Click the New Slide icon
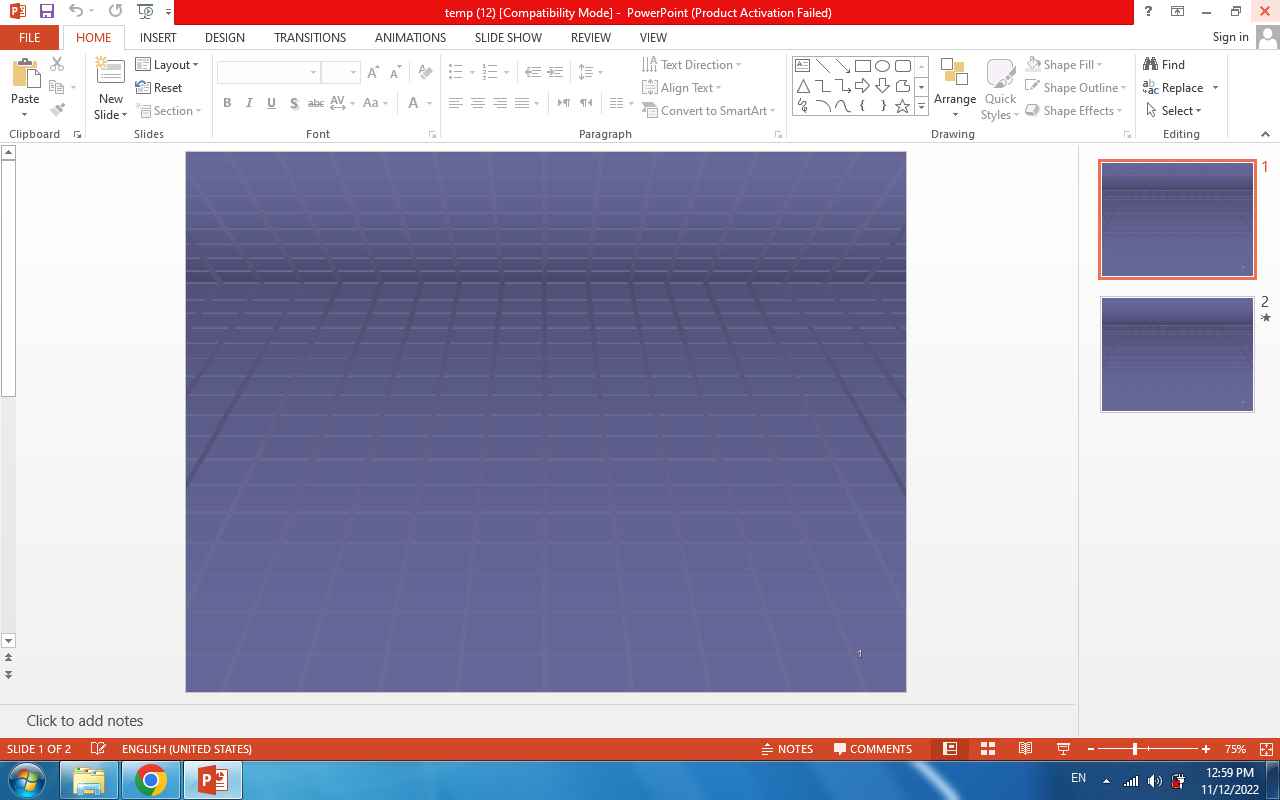This screenshot has width=1280, height=800. click(x=110, y=74)
